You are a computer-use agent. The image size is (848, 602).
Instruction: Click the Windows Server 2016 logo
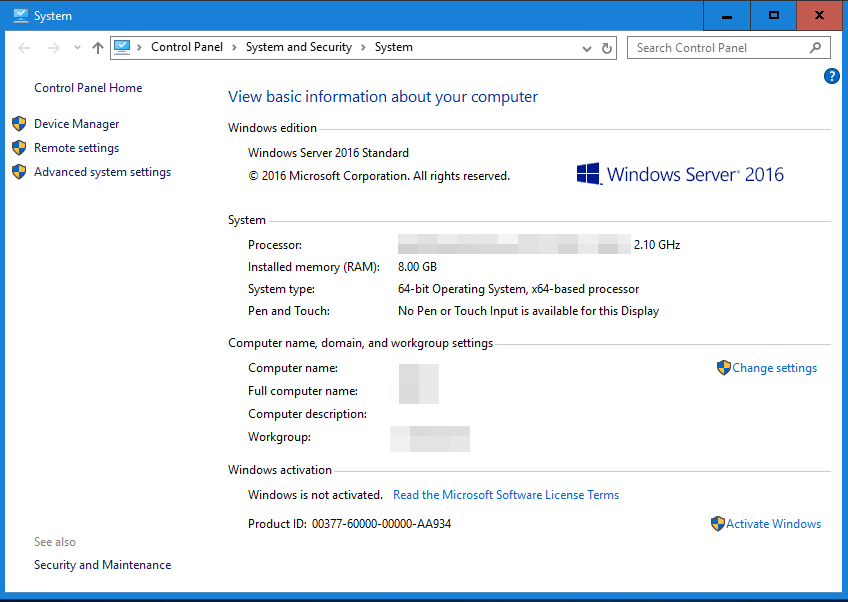pos(680,174)
